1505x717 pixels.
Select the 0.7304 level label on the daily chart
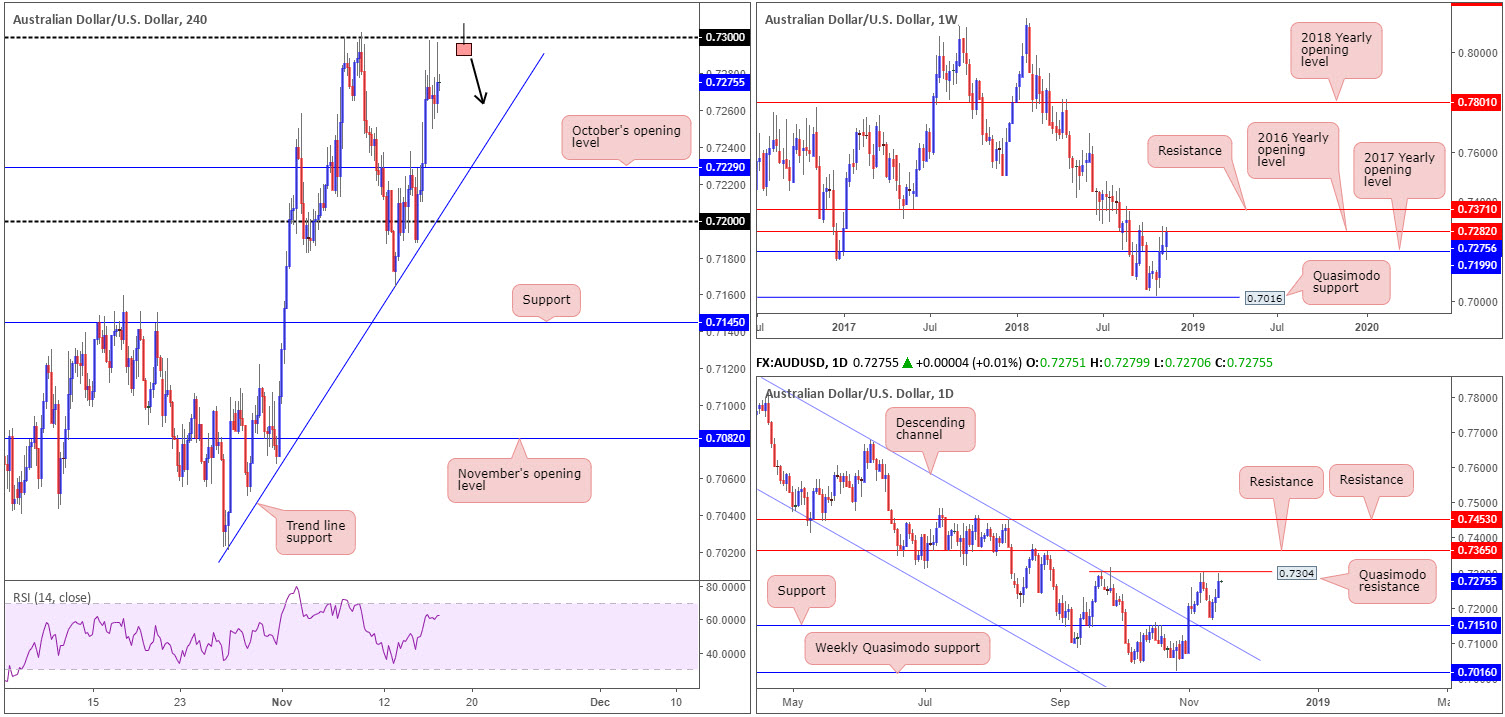click(1295, 573)
